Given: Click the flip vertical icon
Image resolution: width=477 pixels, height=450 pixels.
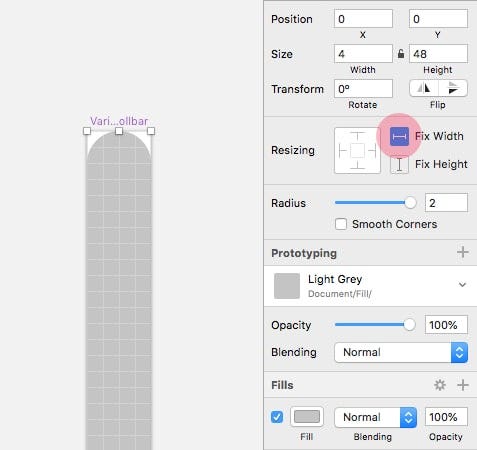Looking at the screenshot, I should (x=453, y=88).
